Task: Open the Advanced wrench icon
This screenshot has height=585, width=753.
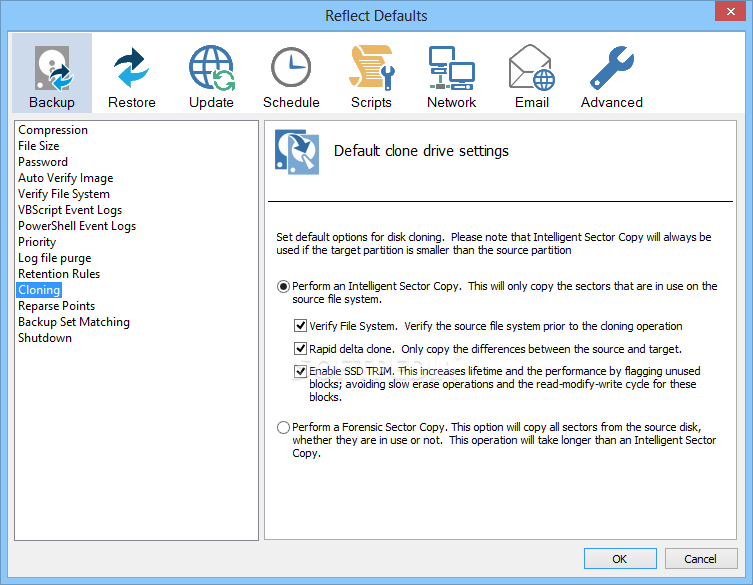Action: point(612,68)
